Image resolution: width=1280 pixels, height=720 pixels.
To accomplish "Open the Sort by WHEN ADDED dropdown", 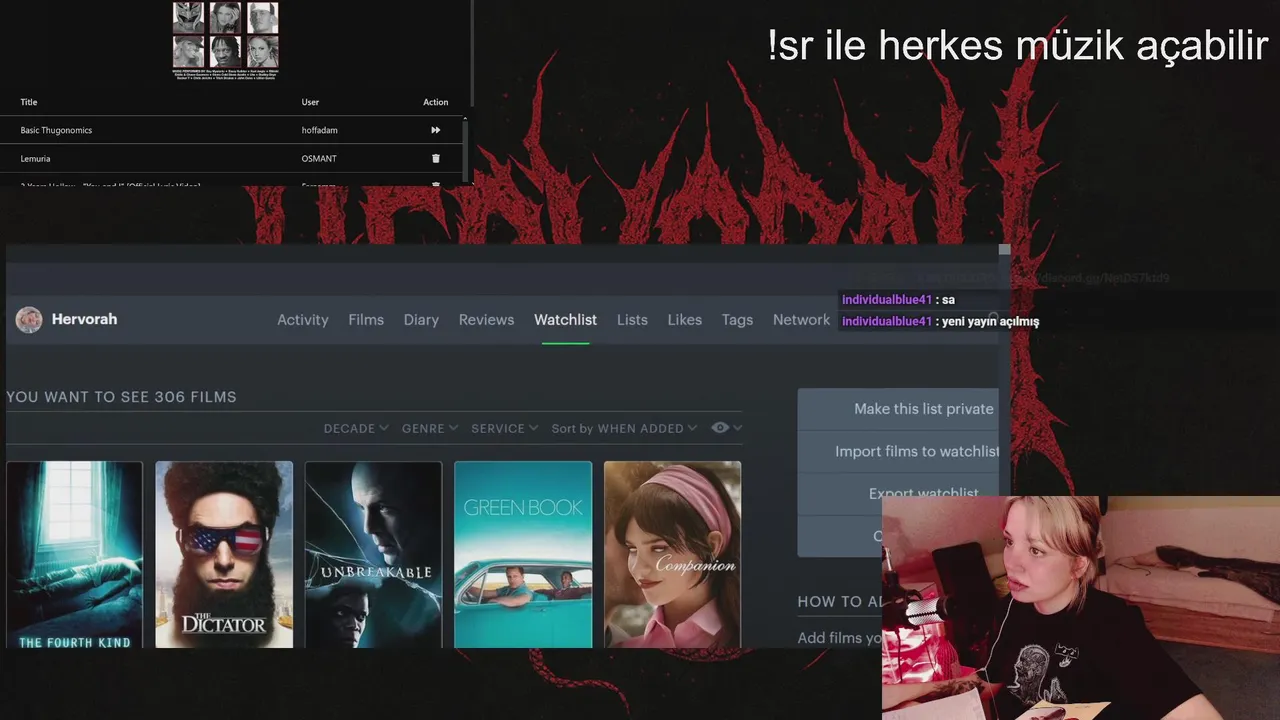I will tap(625, 428).
